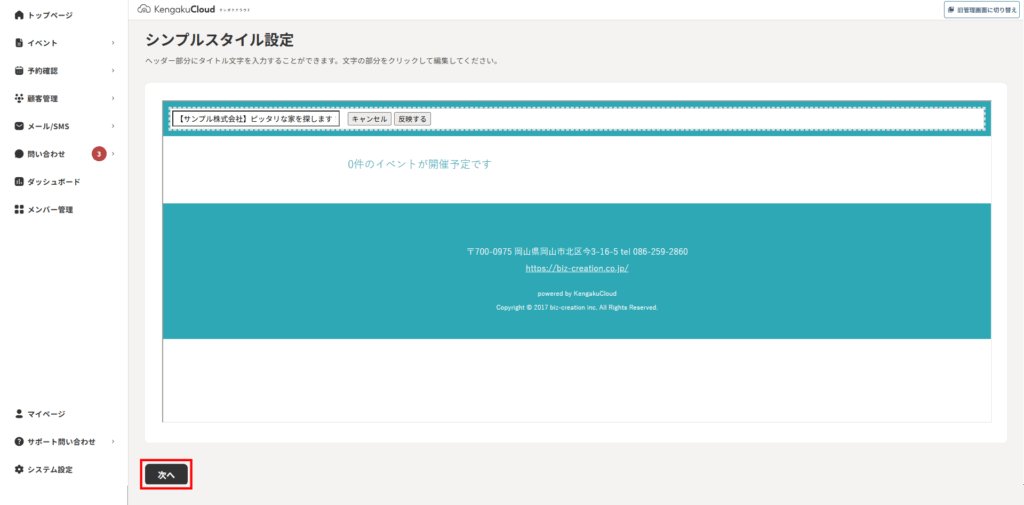Viewport: 1024px width, 505px height.
Task: Click the KengakuCloud cloud logo icon
Action: pos(145,10)
